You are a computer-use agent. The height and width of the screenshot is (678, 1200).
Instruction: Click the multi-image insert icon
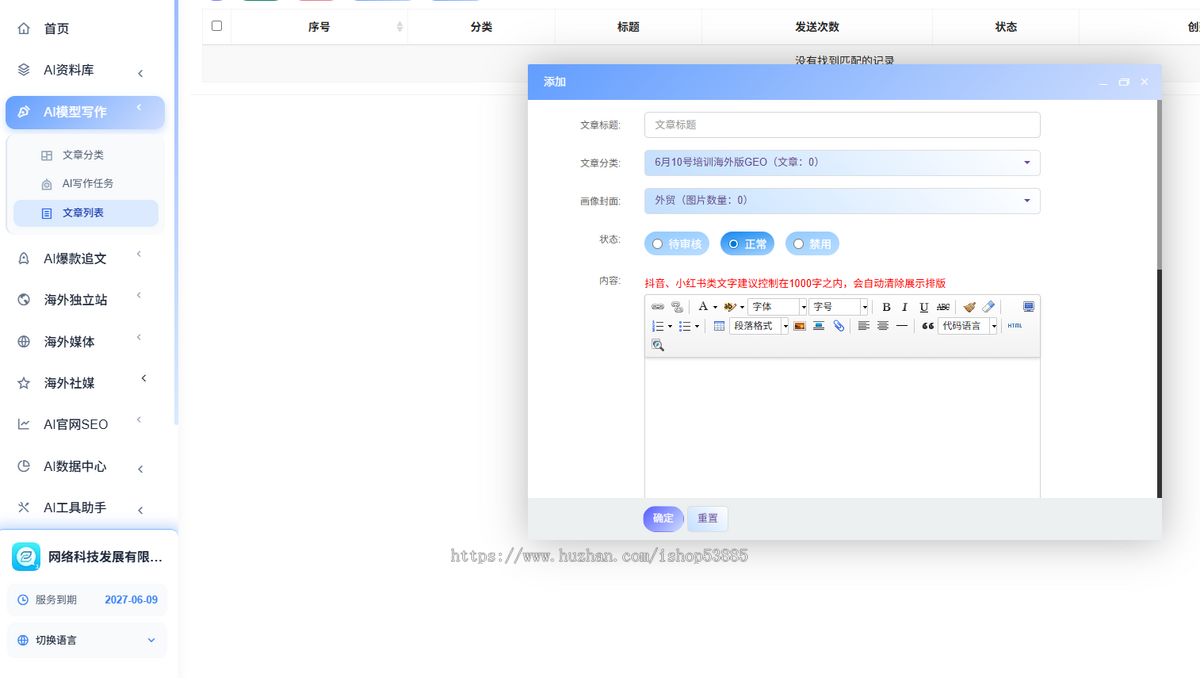pyautogui.click(x=819, y=326)
